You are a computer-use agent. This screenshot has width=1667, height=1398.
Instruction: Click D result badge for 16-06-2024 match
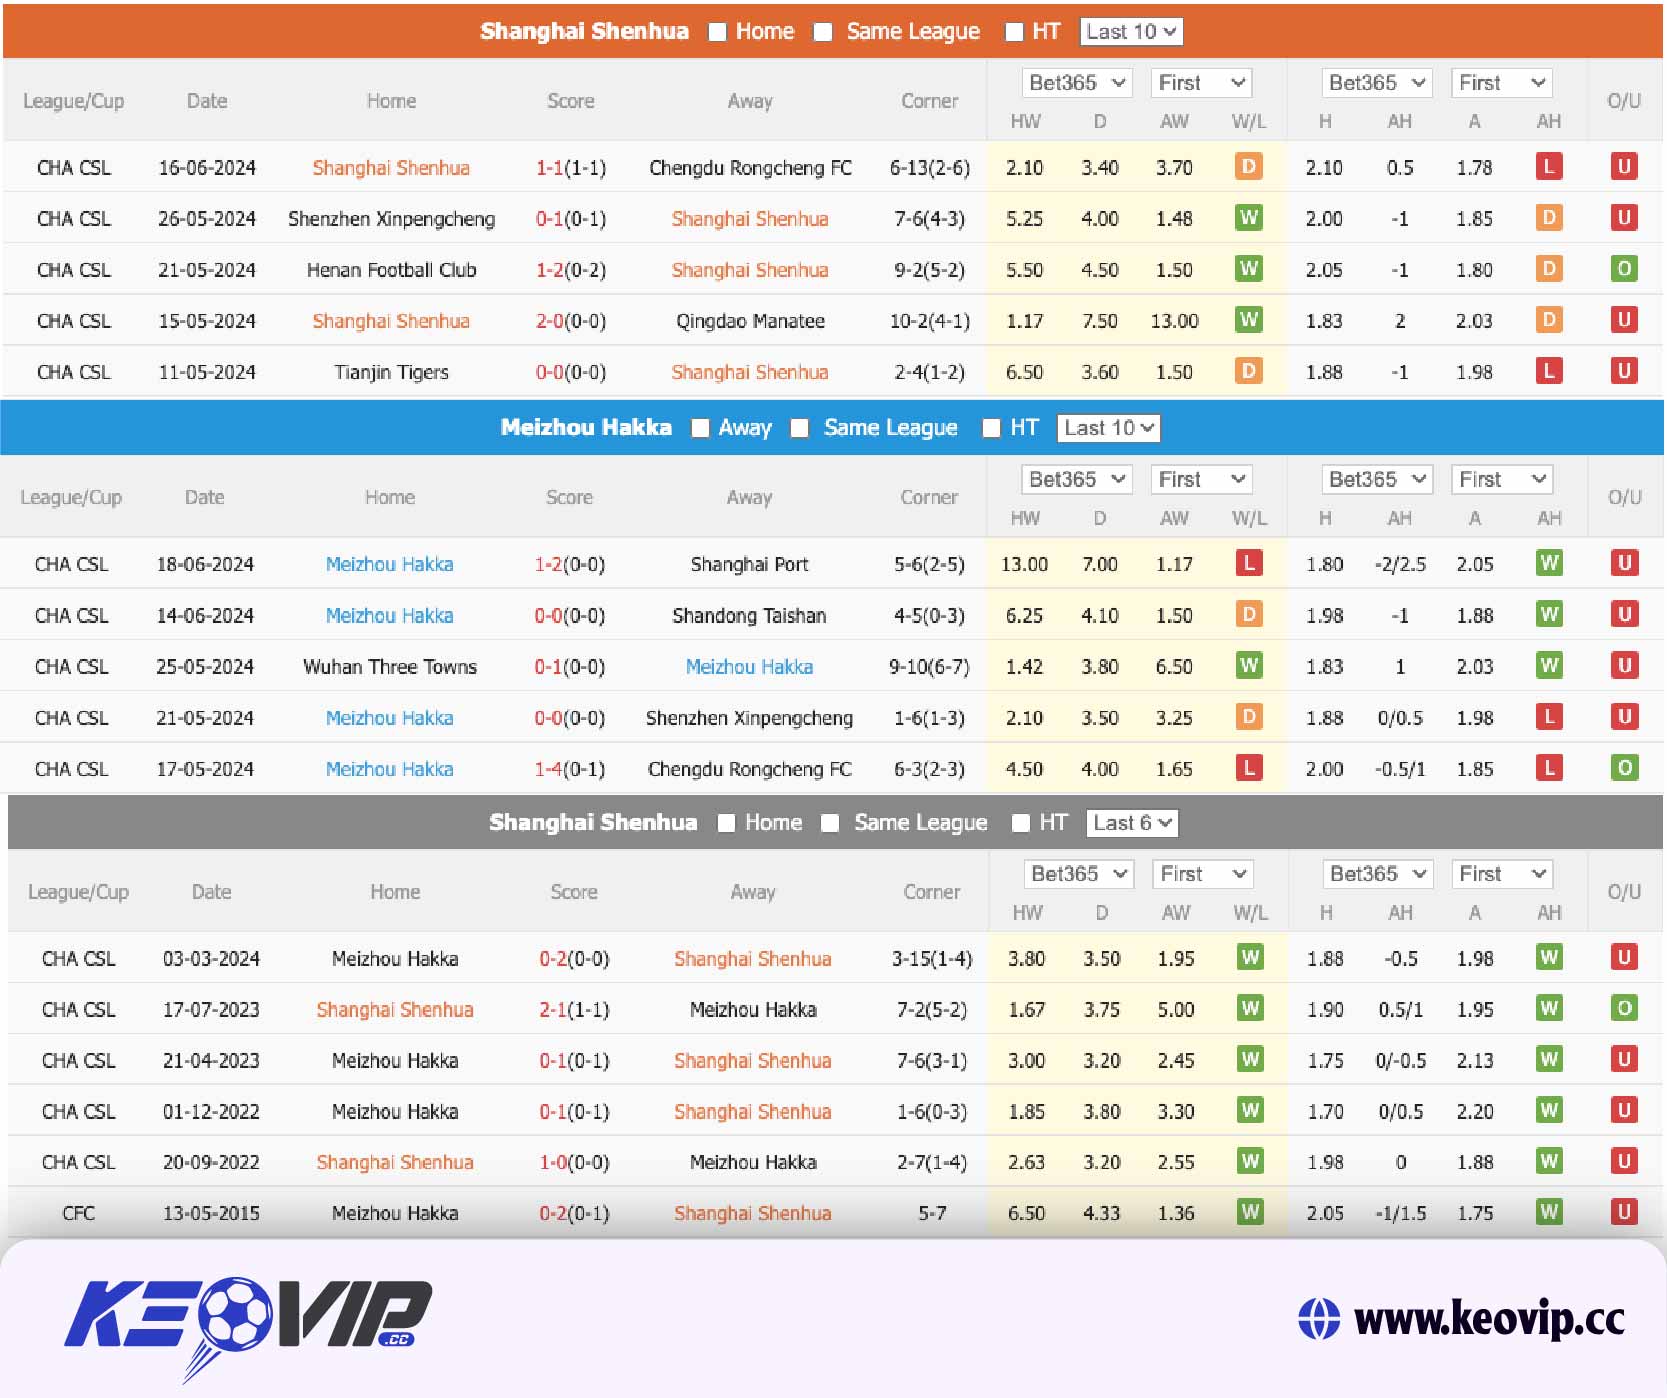point(1248,167)
